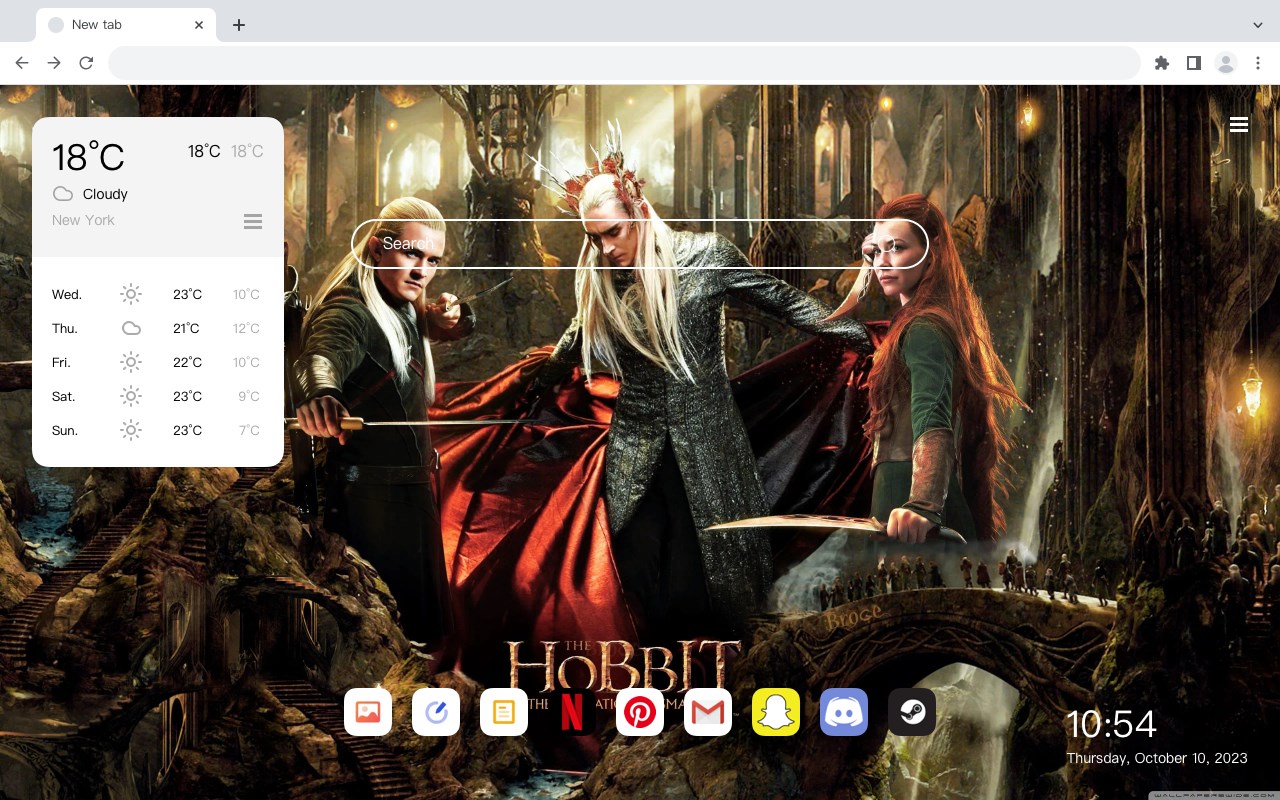Open Chrome's three-dot menu
Screen dimensions: 1280x800
(1258, 63)
